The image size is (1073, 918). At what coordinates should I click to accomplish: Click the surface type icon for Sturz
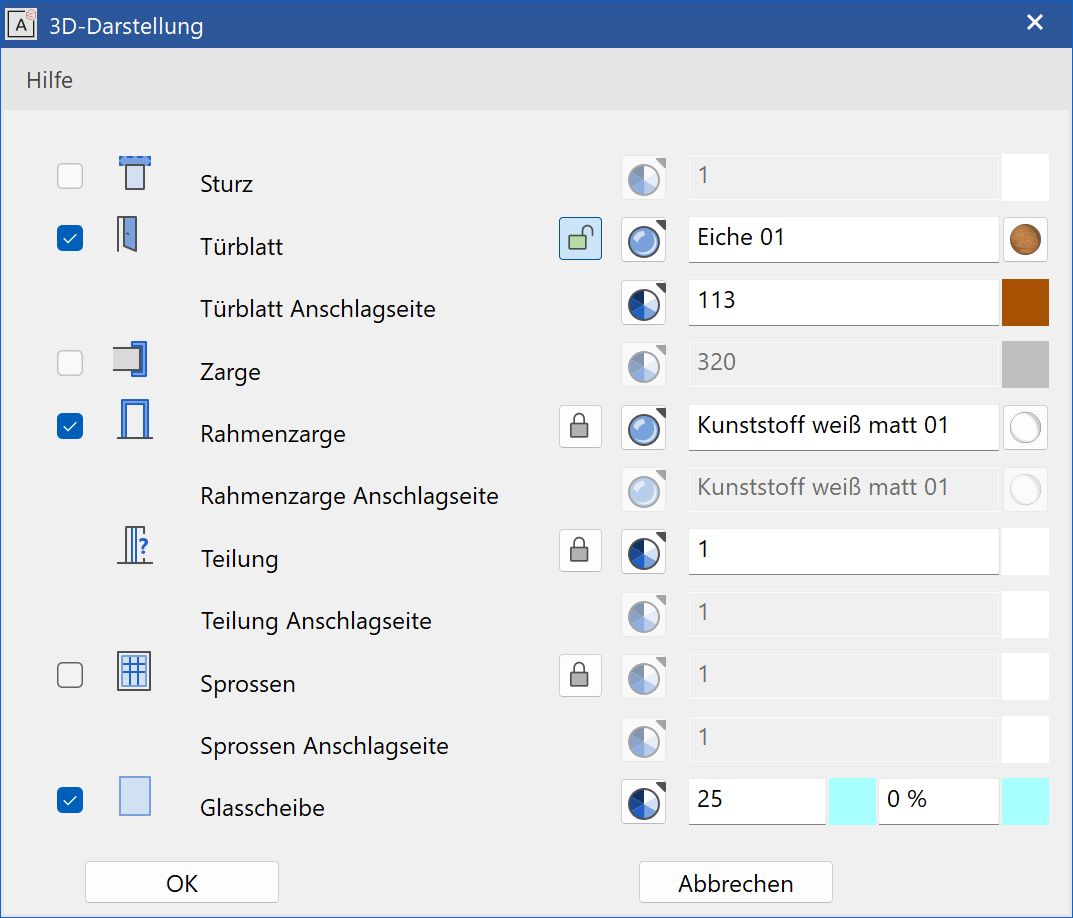pos(644,178)
